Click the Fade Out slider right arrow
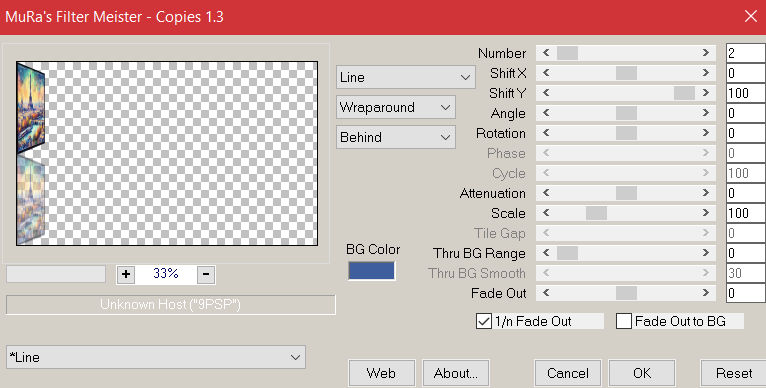This screenshot has width=766, height=388. pyautogui.click(x=705, y=293)
